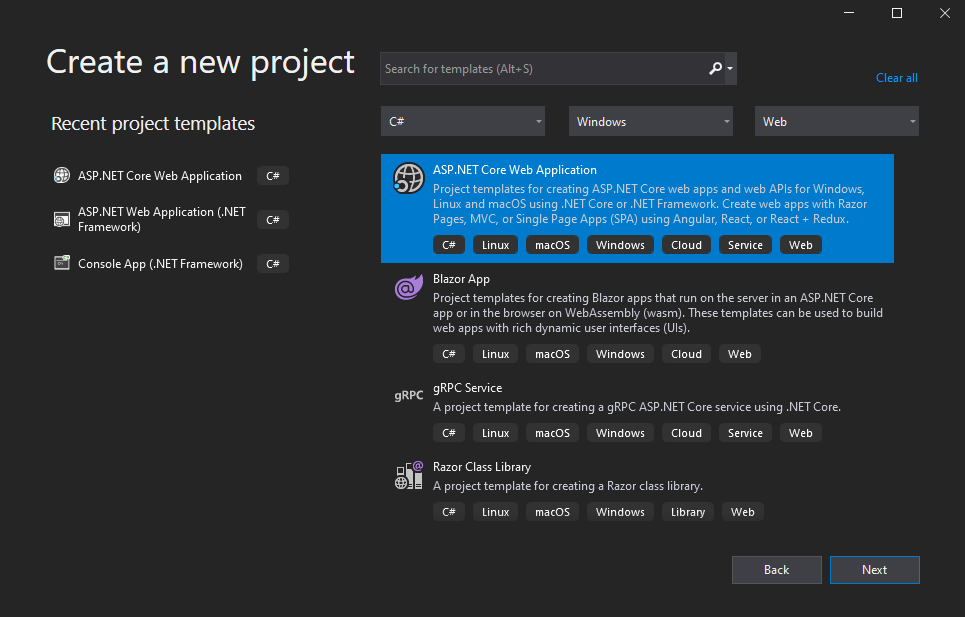Viewport: 965px width, 617px height.
Task: Close the Create a new project dialog
Action: coord(945,13)
